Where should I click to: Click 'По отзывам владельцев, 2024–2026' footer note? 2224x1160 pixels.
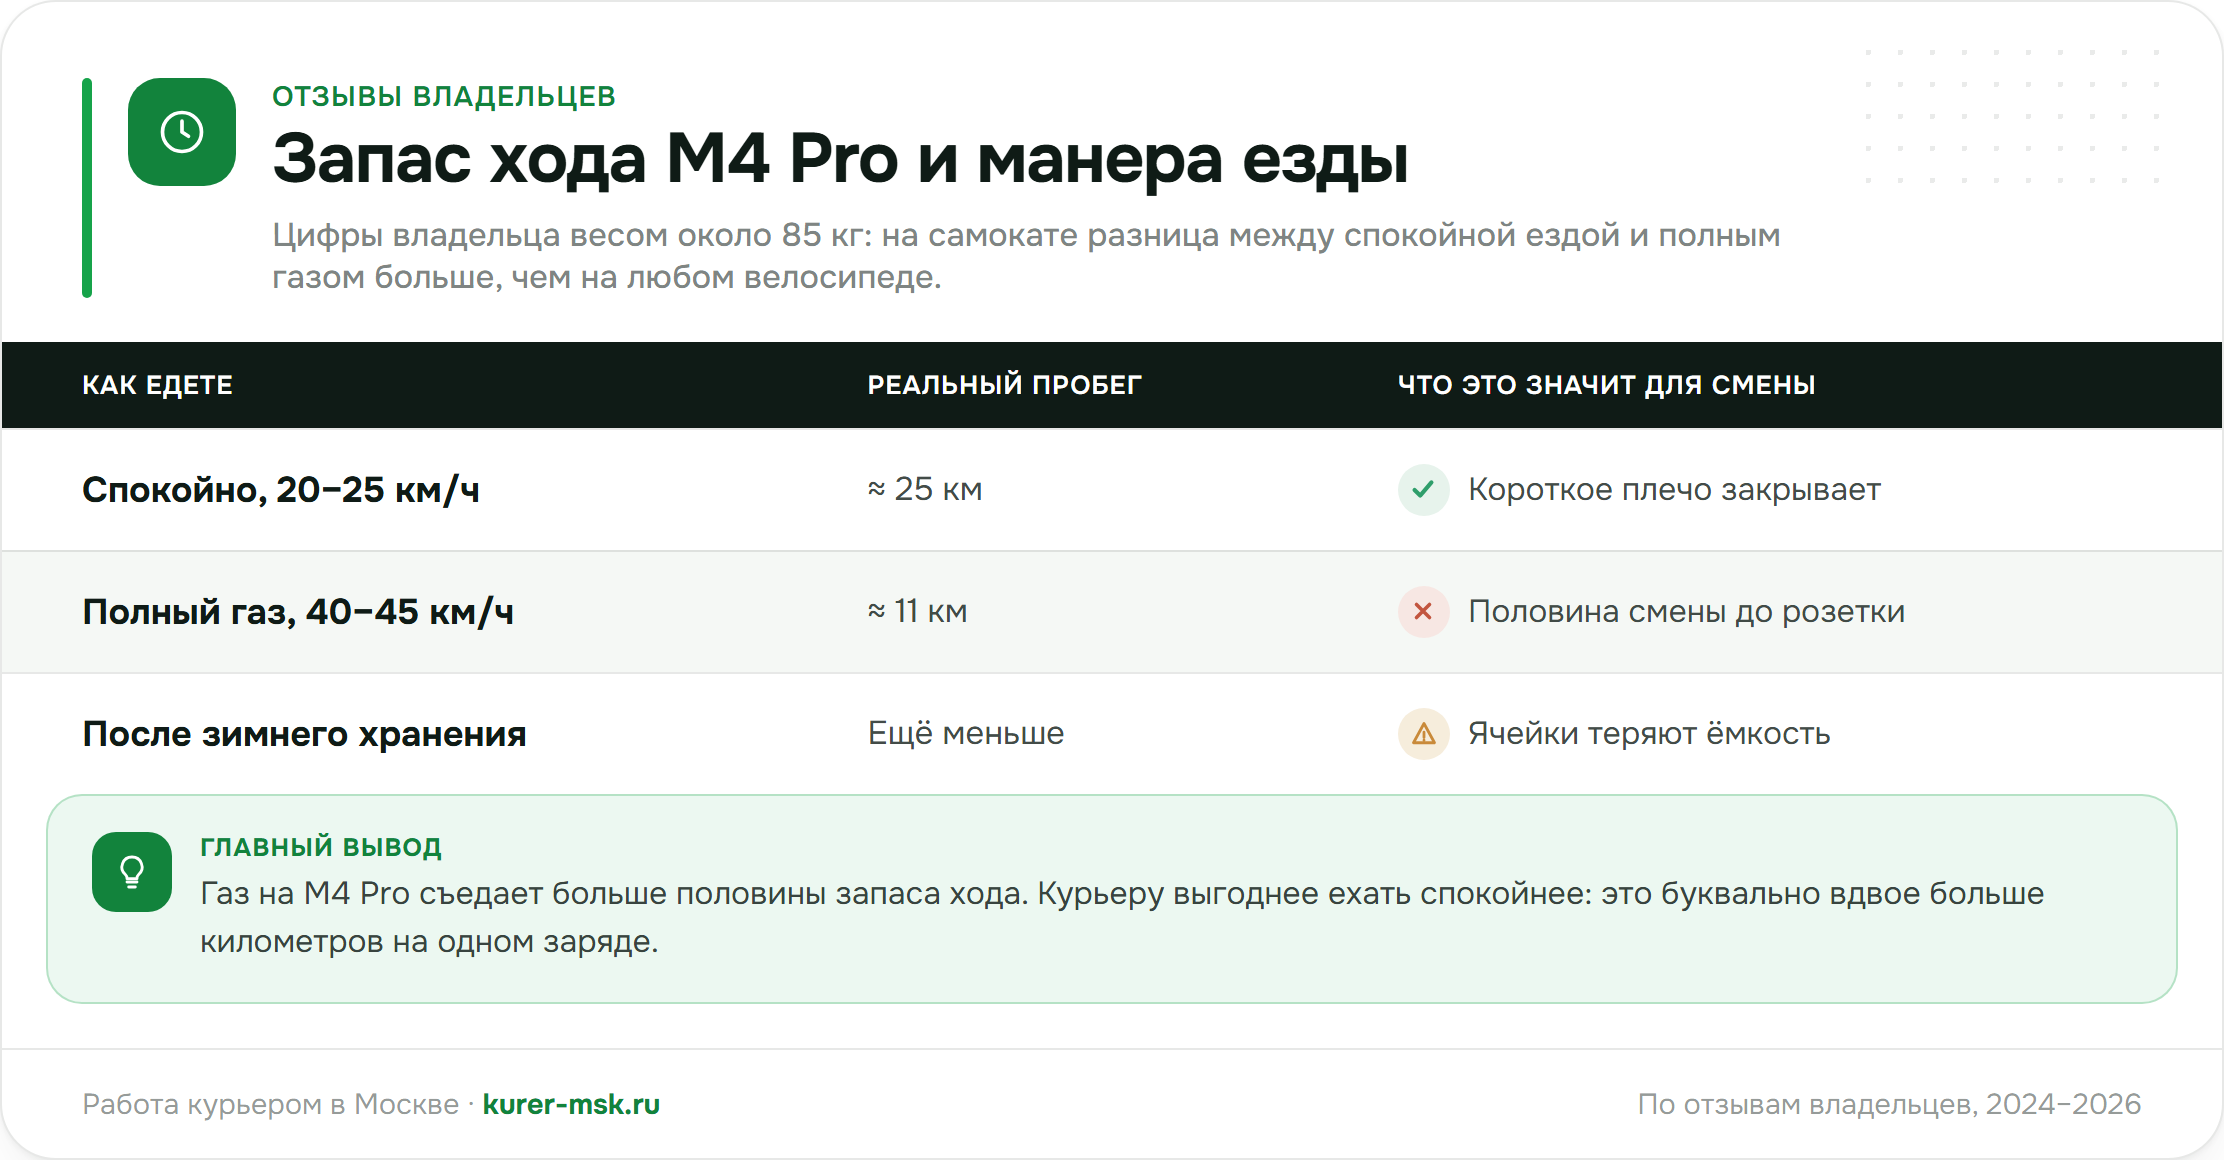coord(1889,1104)
